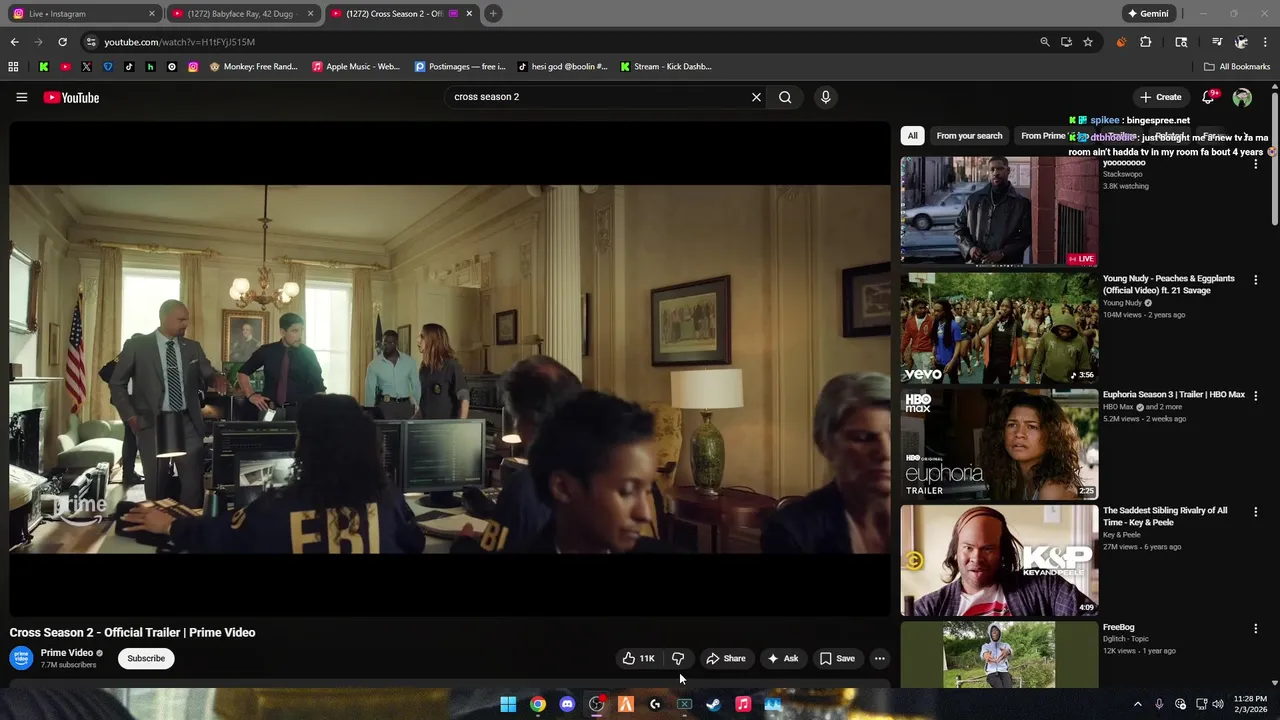
Task: Click the address bar URL
Action: pyautogui.click(x=180, y=42)
